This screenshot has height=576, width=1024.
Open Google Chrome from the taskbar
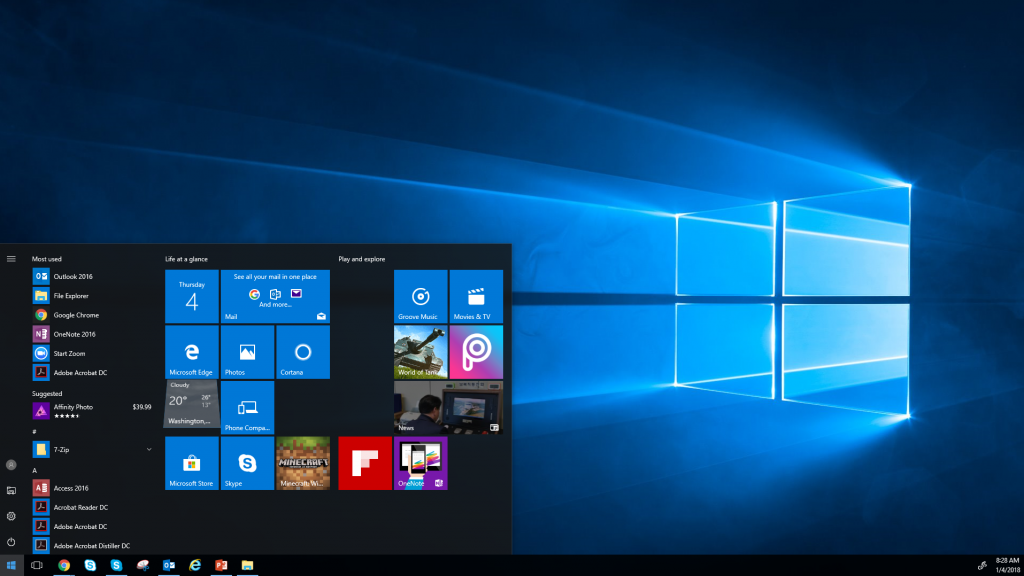coord(63,566)
